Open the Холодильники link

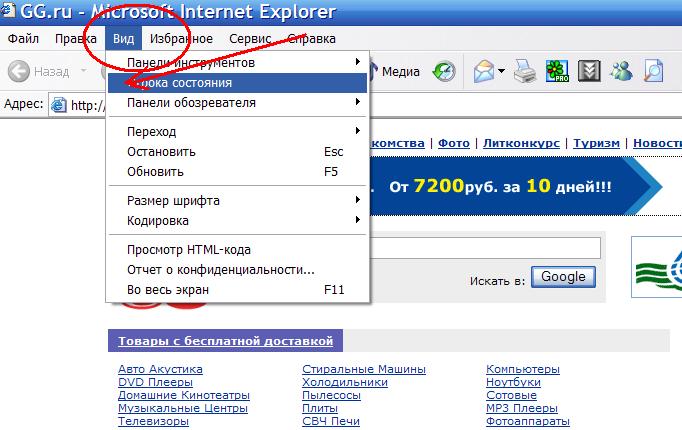[x=344, y=382]
